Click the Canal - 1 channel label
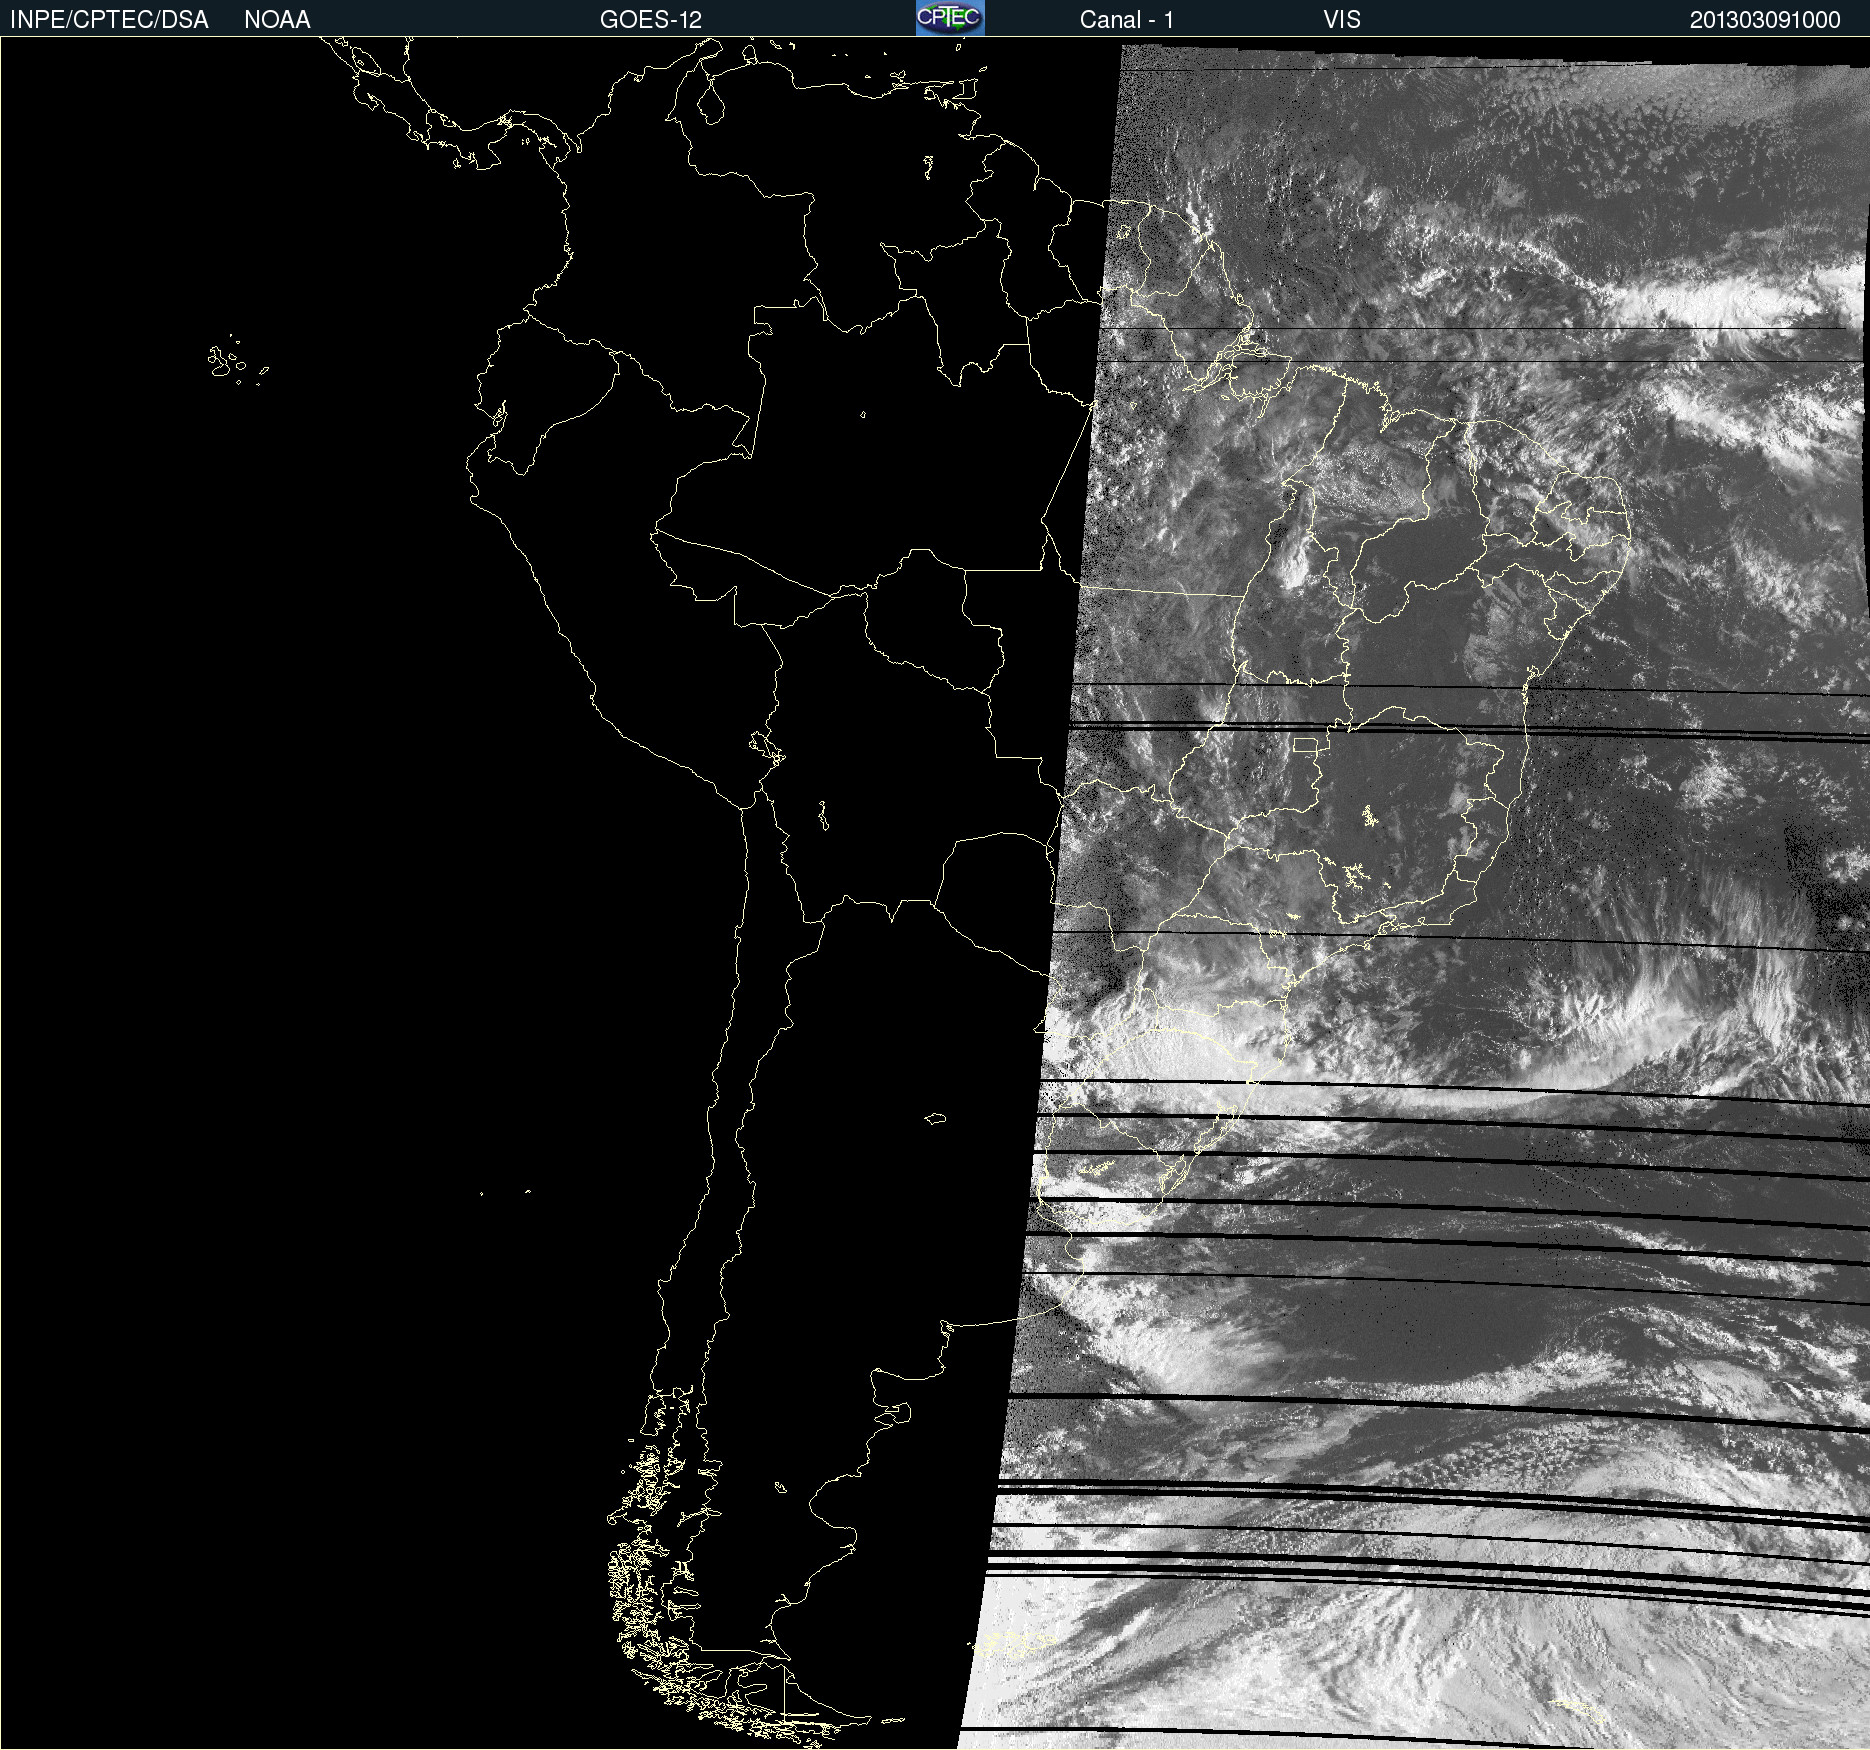Screen dimensions: 1870x1750 coord(1127,20)
